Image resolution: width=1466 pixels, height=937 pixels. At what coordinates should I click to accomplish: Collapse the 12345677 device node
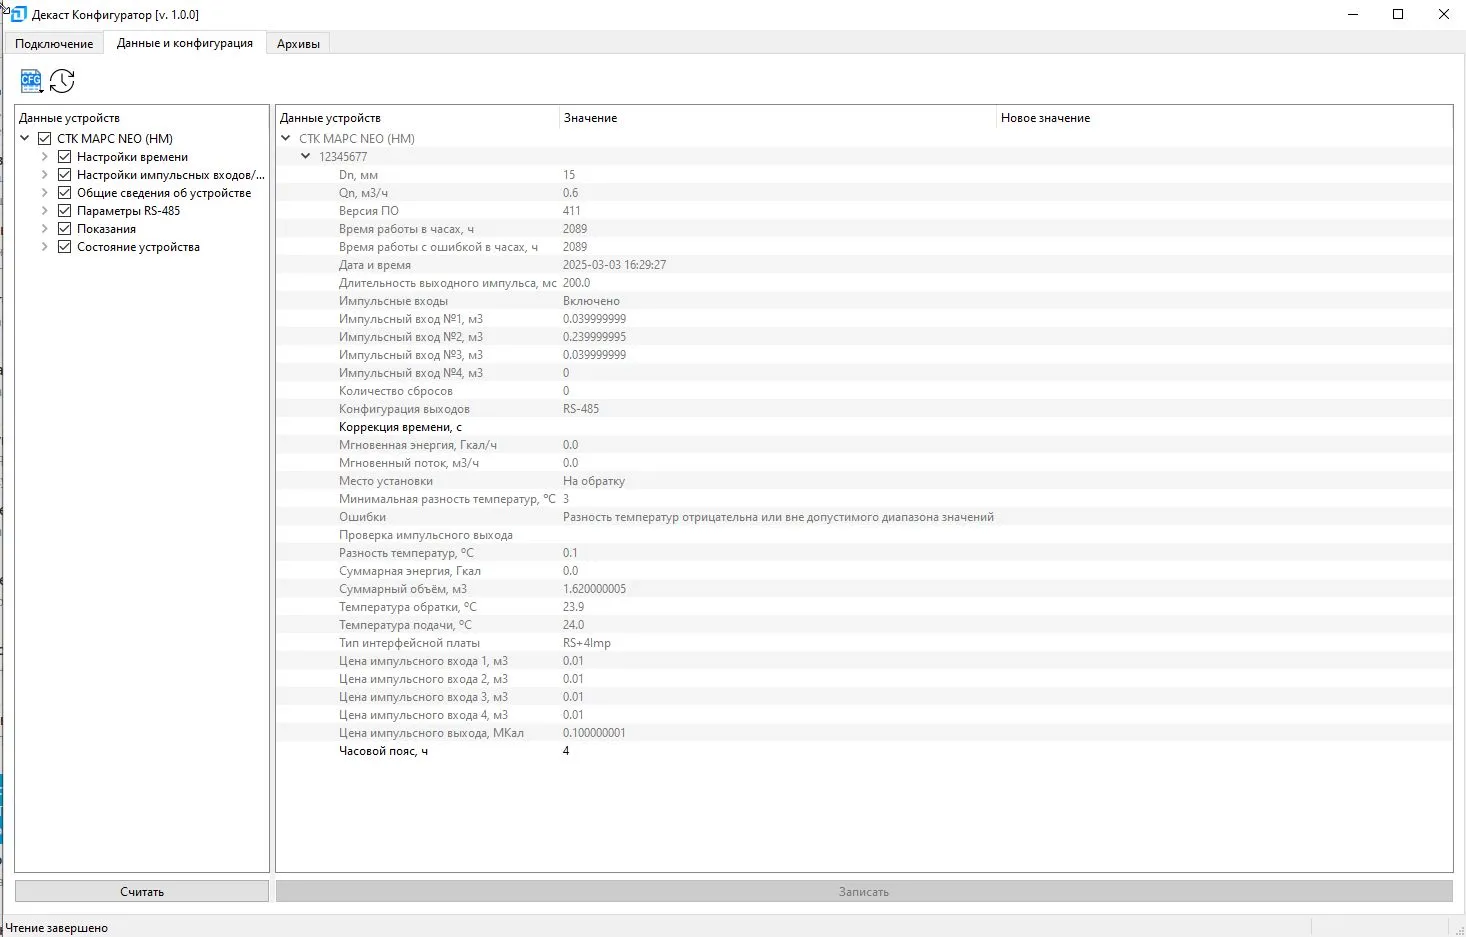point(306,157)
